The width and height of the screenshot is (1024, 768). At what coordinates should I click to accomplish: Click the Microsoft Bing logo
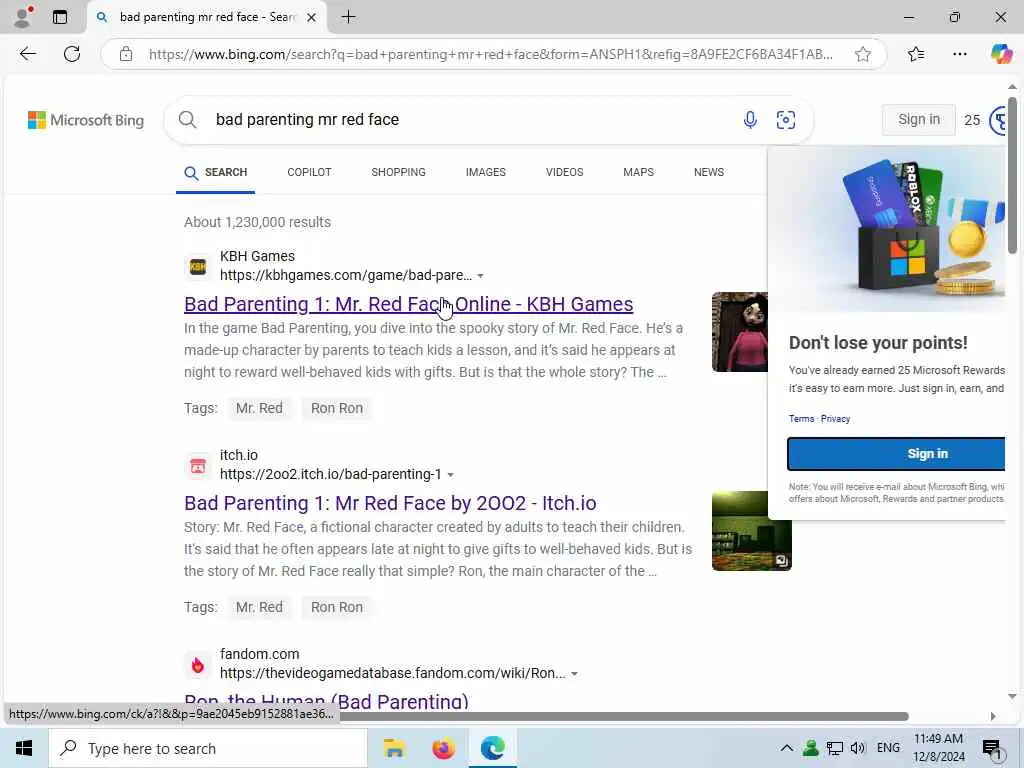point(86,120)
